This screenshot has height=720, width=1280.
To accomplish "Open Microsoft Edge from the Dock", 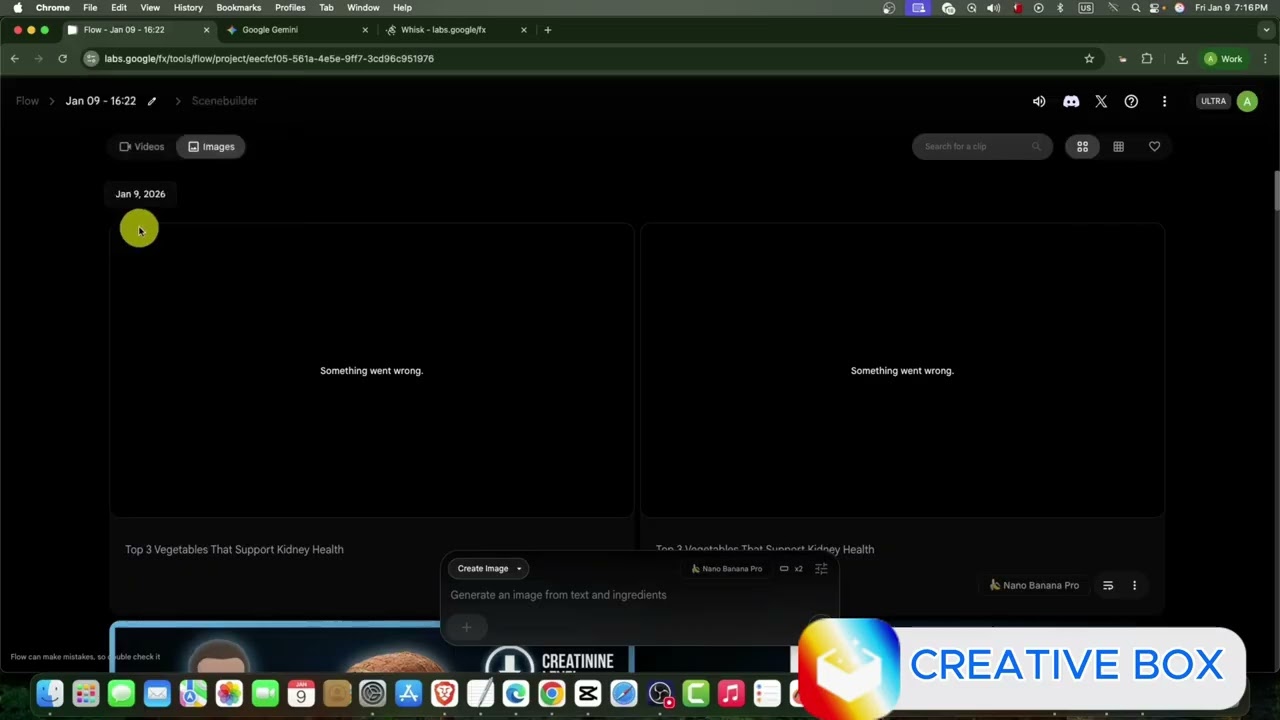I will pyautogui.click(x=516, y=693).
